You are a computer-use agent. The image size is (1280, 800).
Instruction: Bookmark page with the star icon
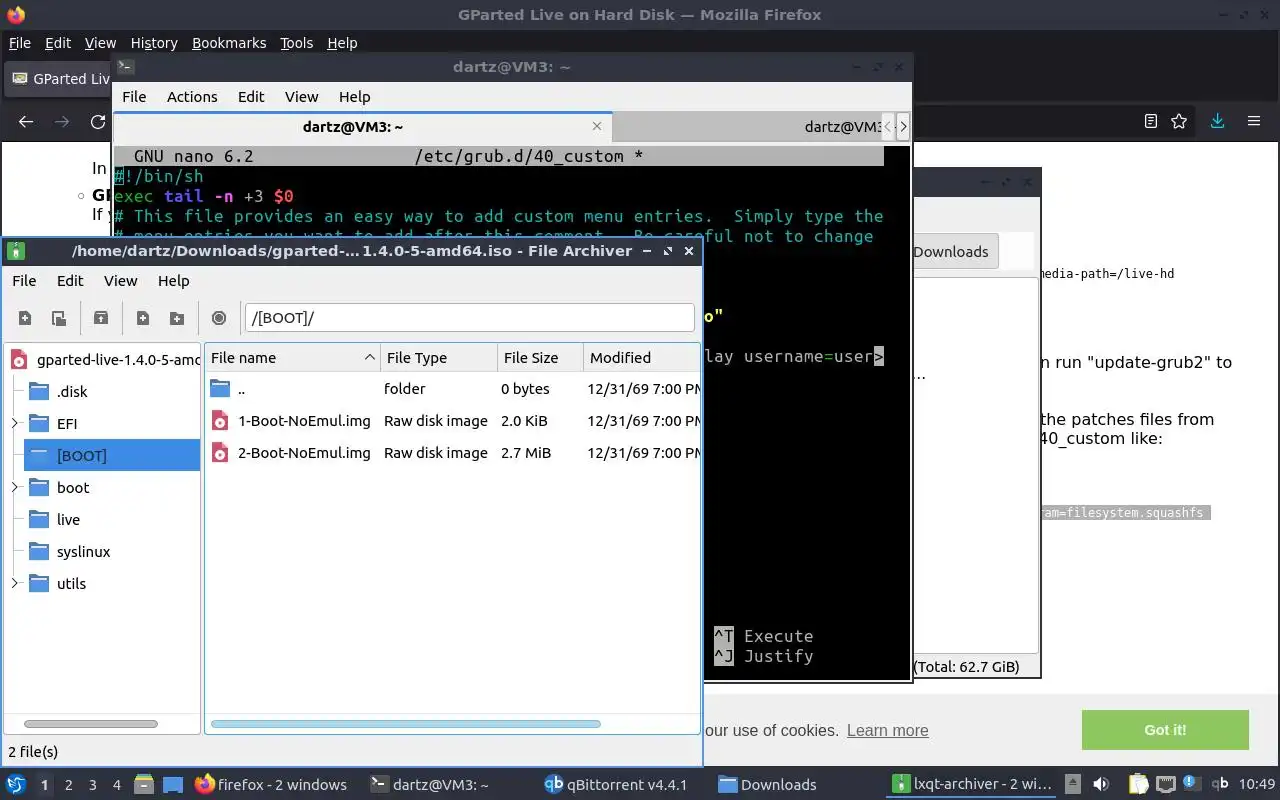1179,121
